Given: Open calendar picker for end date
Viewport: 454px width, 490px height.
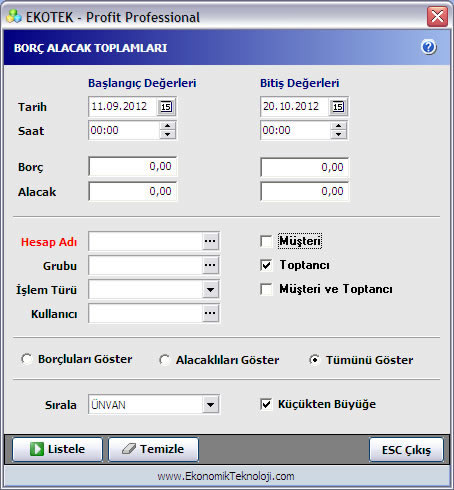Looking at the screenshot, I should pyautogui.click(x=338, y=107).
